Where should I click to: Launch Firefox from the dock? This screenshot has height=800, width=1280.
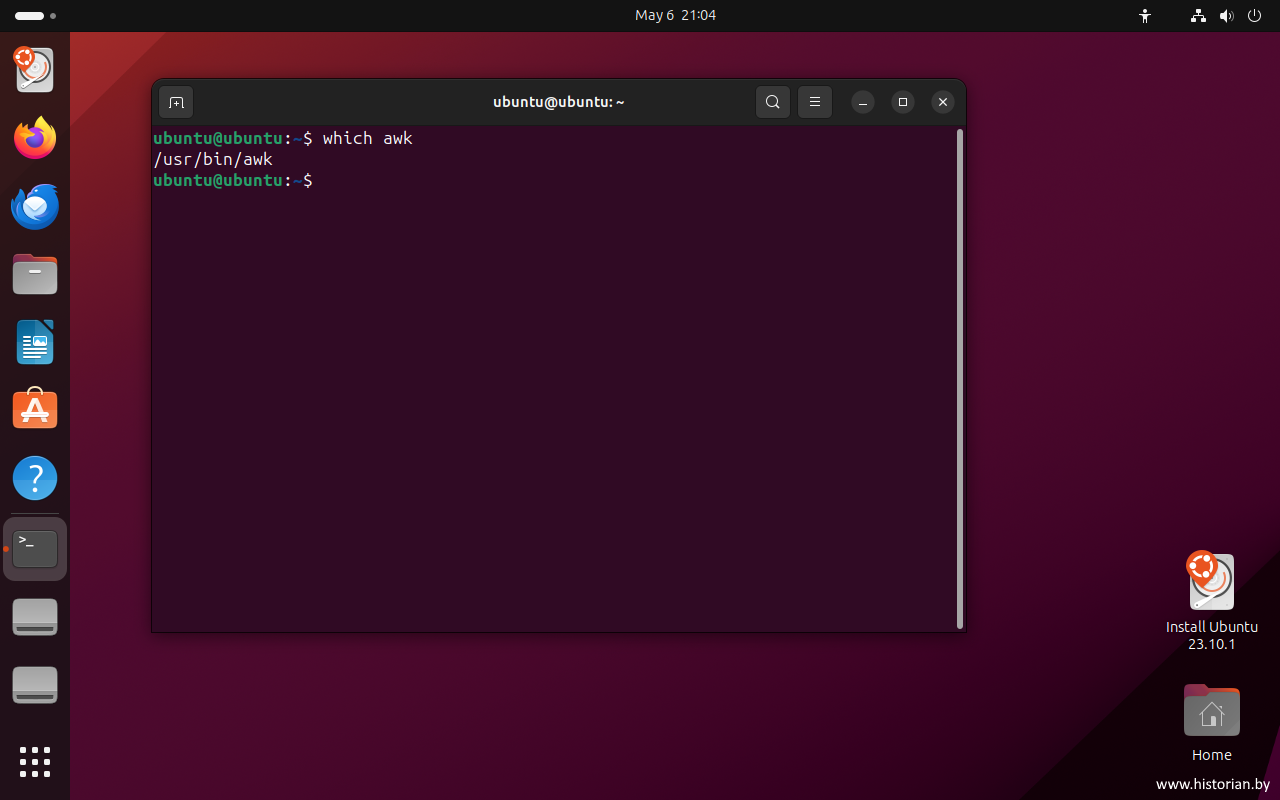tap(35, 138)
